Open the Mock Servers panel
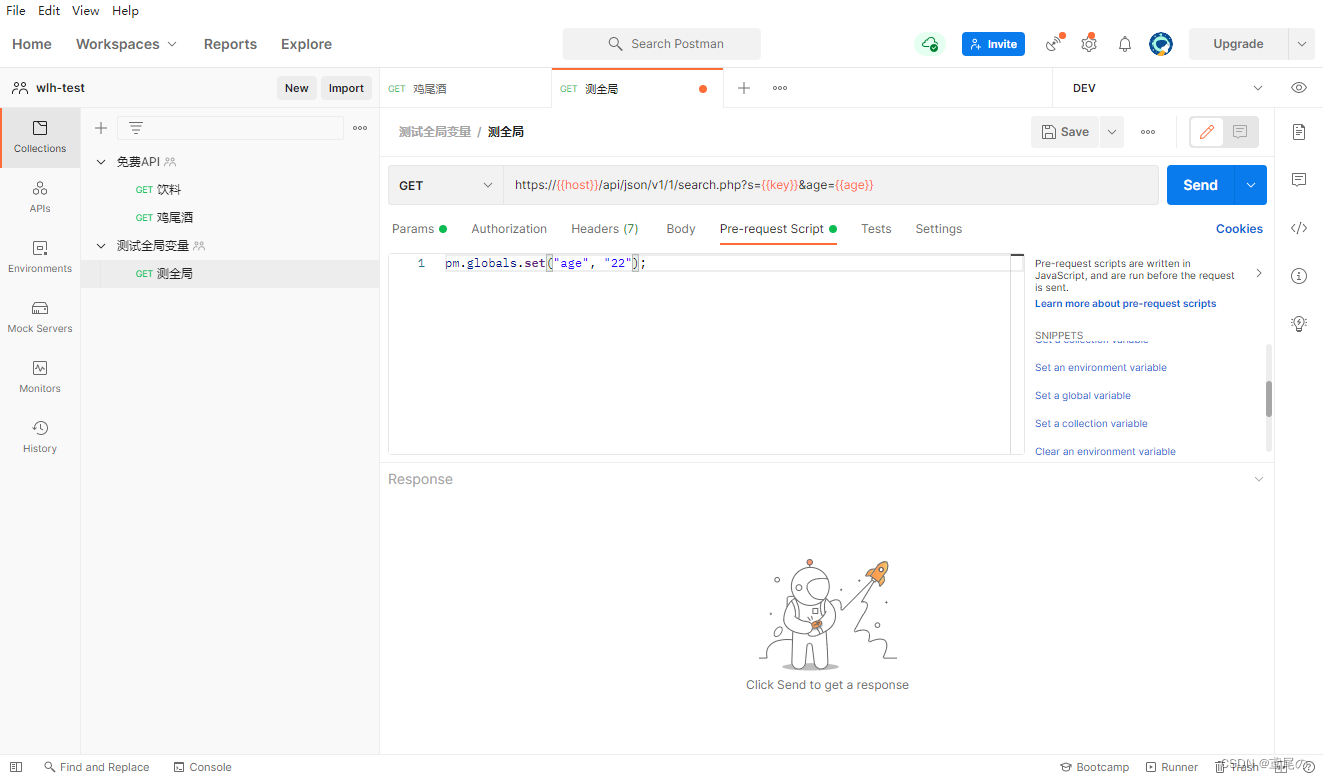1323x779 pixels. click(40, 317)
